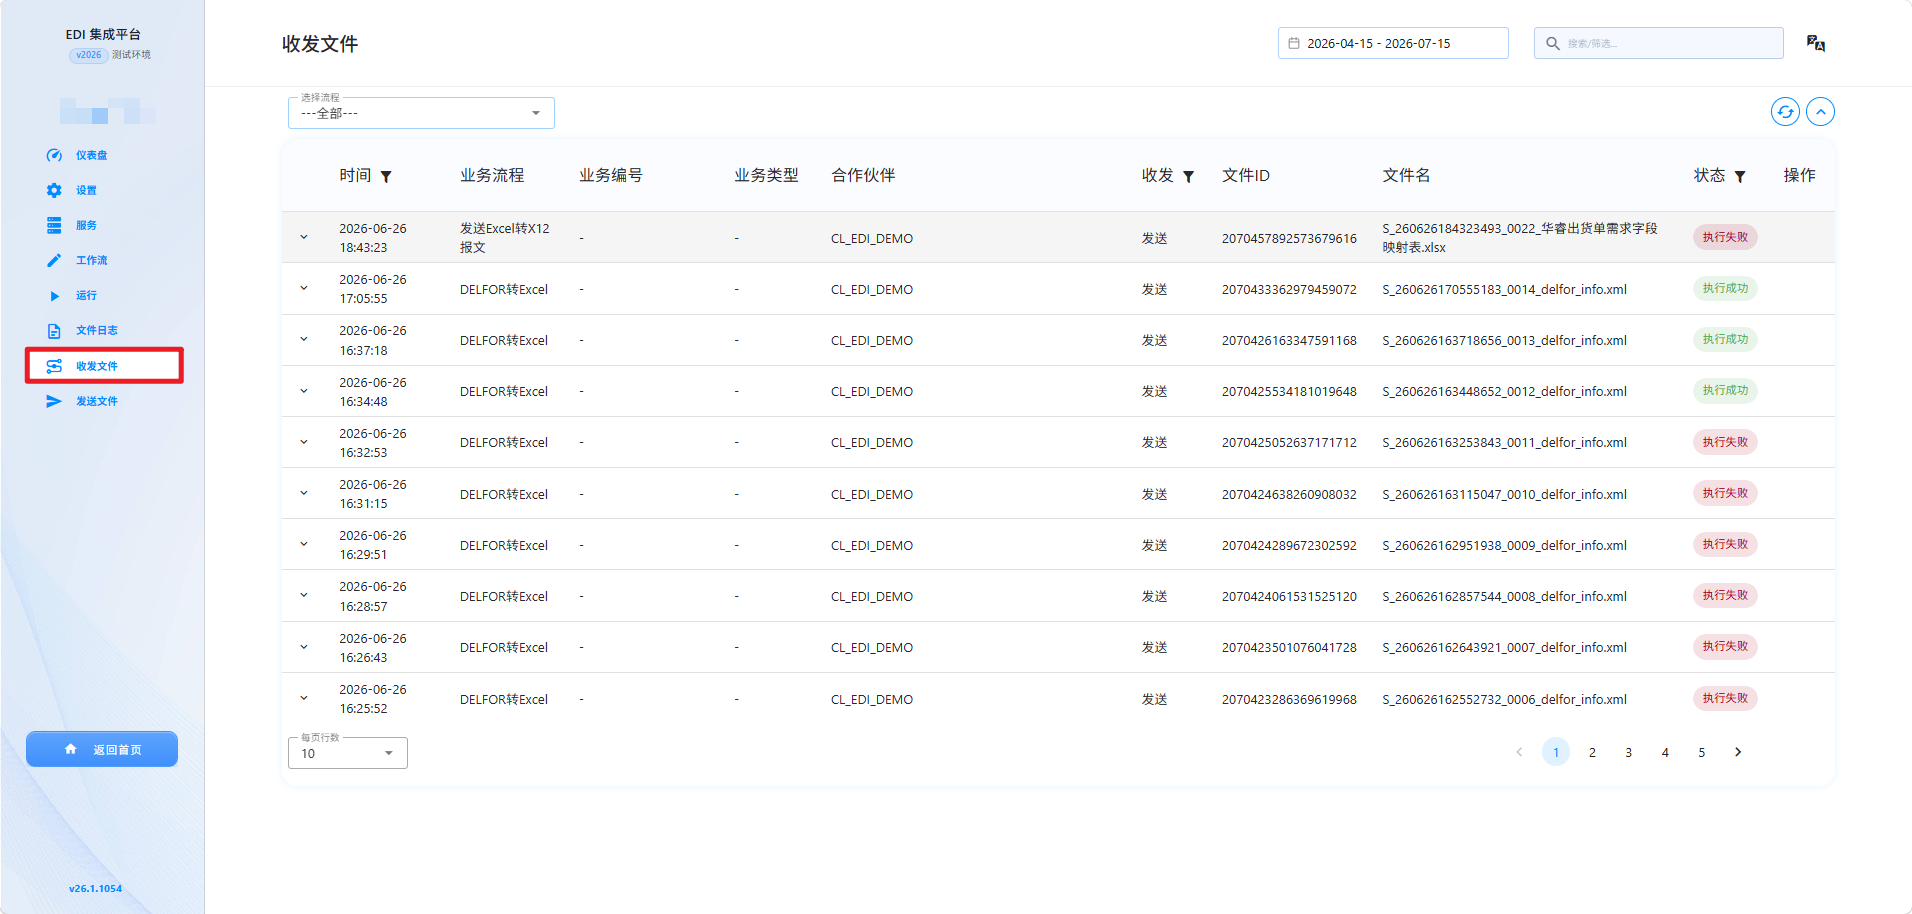The height and width of the screenshot is (914, 1912).
Task: Expand the row timed 16:29:51
Action: click(304, 545)
